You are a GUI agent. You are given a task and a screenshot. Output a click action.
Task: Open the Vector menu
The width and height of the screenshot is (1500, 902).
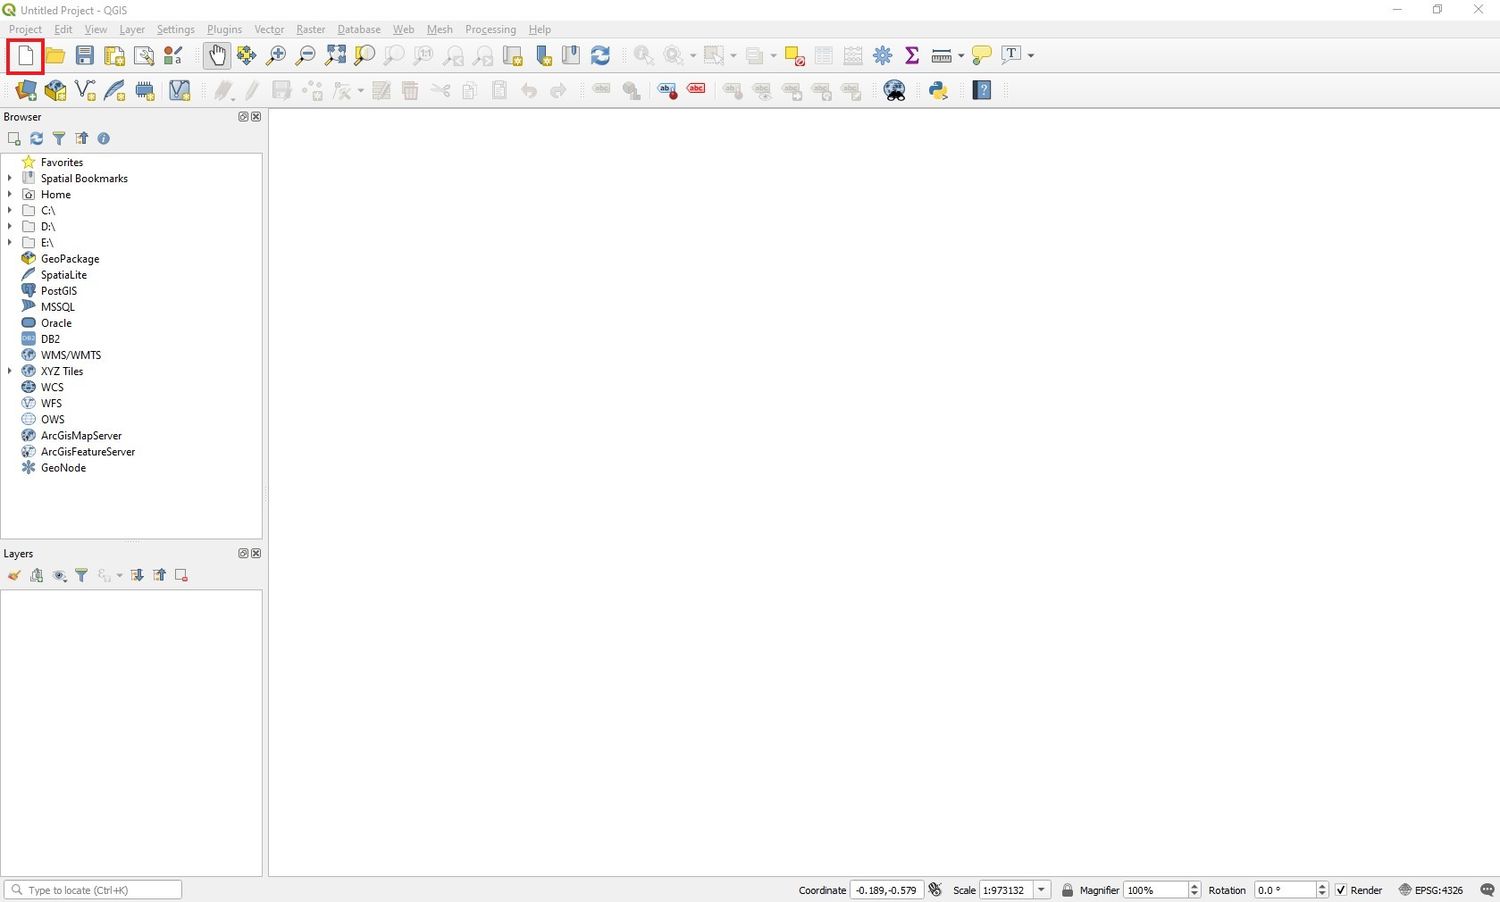(x=268, y=29)
